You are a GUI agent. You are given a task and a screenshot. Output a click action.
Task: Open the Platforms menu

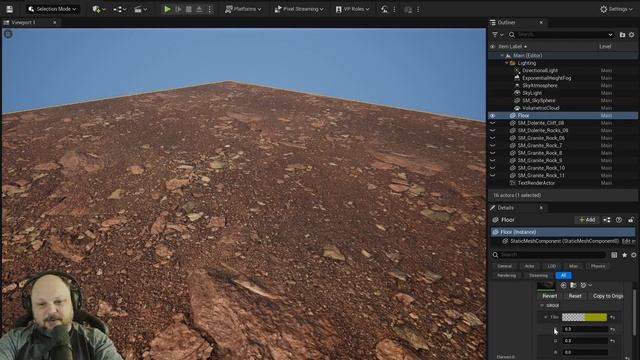tap(243, 9)
